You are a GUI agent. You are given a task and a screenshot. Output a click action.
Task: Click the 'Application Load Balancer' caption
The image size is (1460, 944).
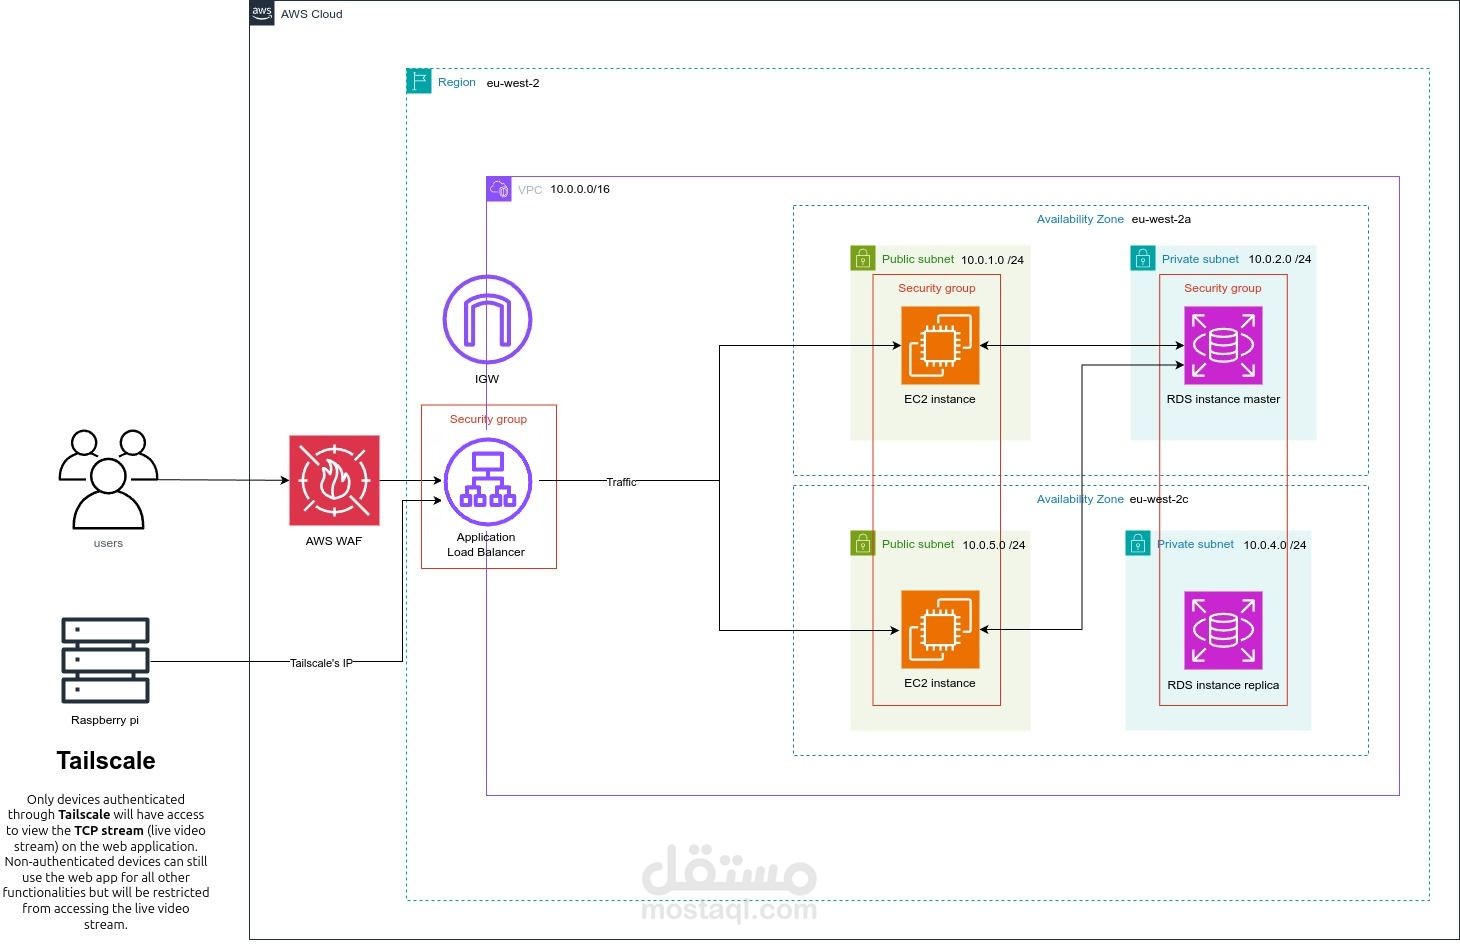coord(486,544)
